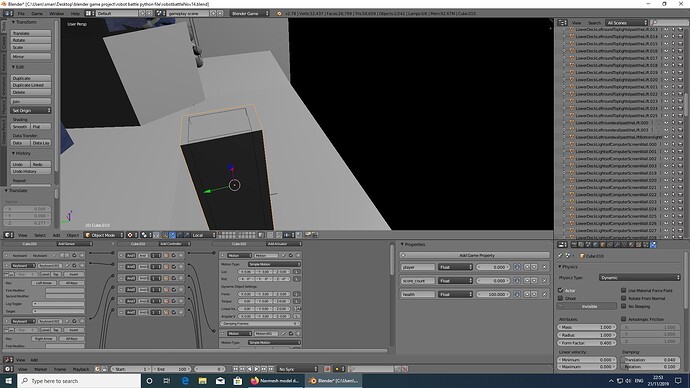This screenshot has height=388, width=690.
Task: Click the Duplicate Linked button
Action: pos(30,85)
